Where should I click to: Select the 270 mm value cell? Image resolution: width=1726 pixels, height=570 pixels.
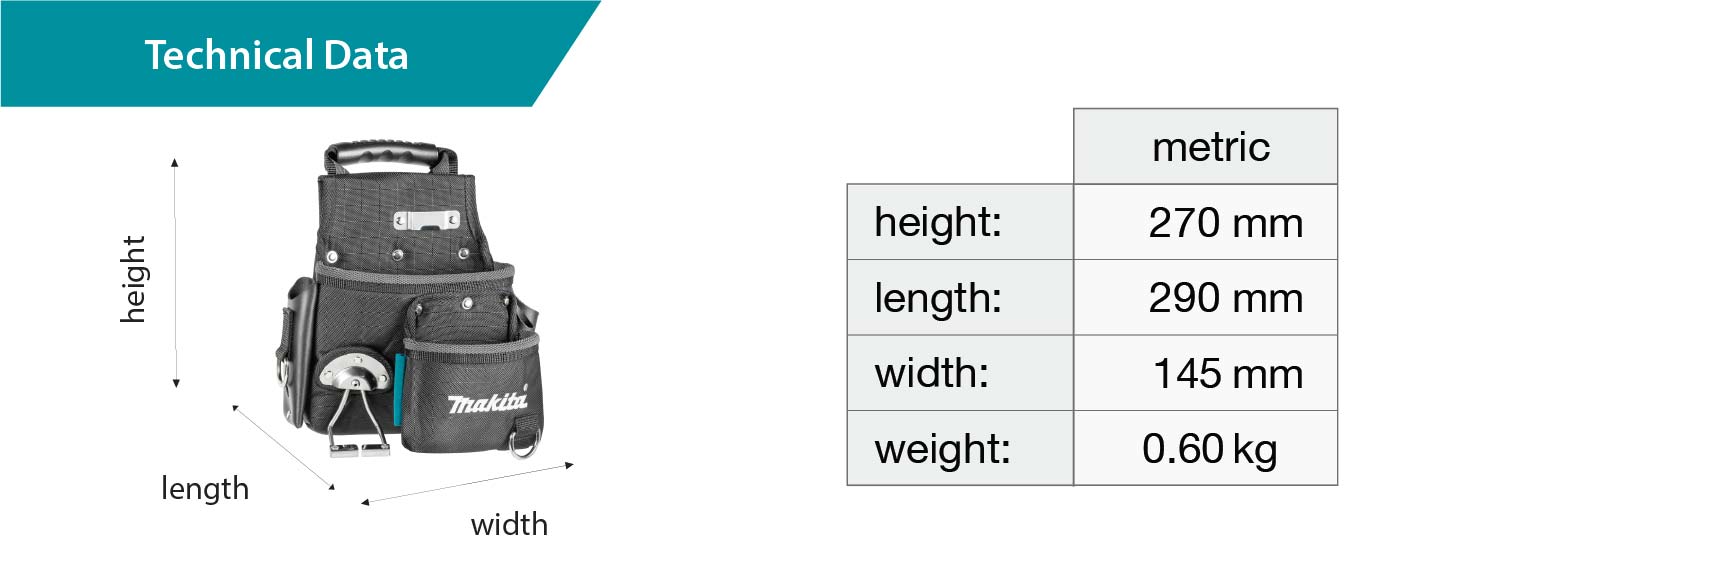tap(1225, 222)
